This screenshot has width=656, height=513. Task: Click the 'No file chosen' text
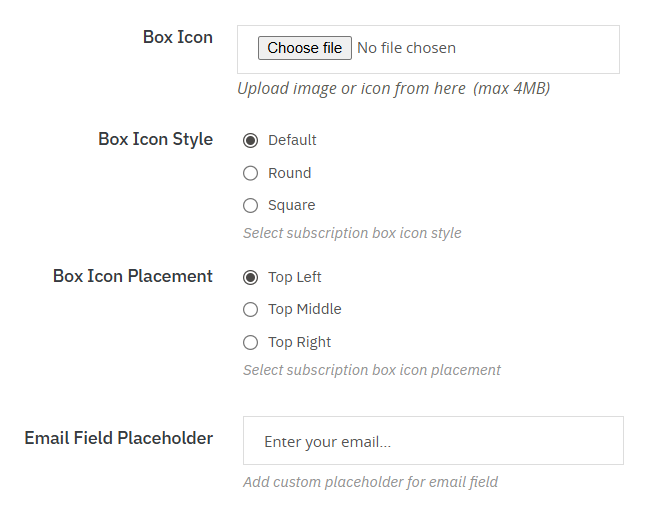(x=406, y=48)
